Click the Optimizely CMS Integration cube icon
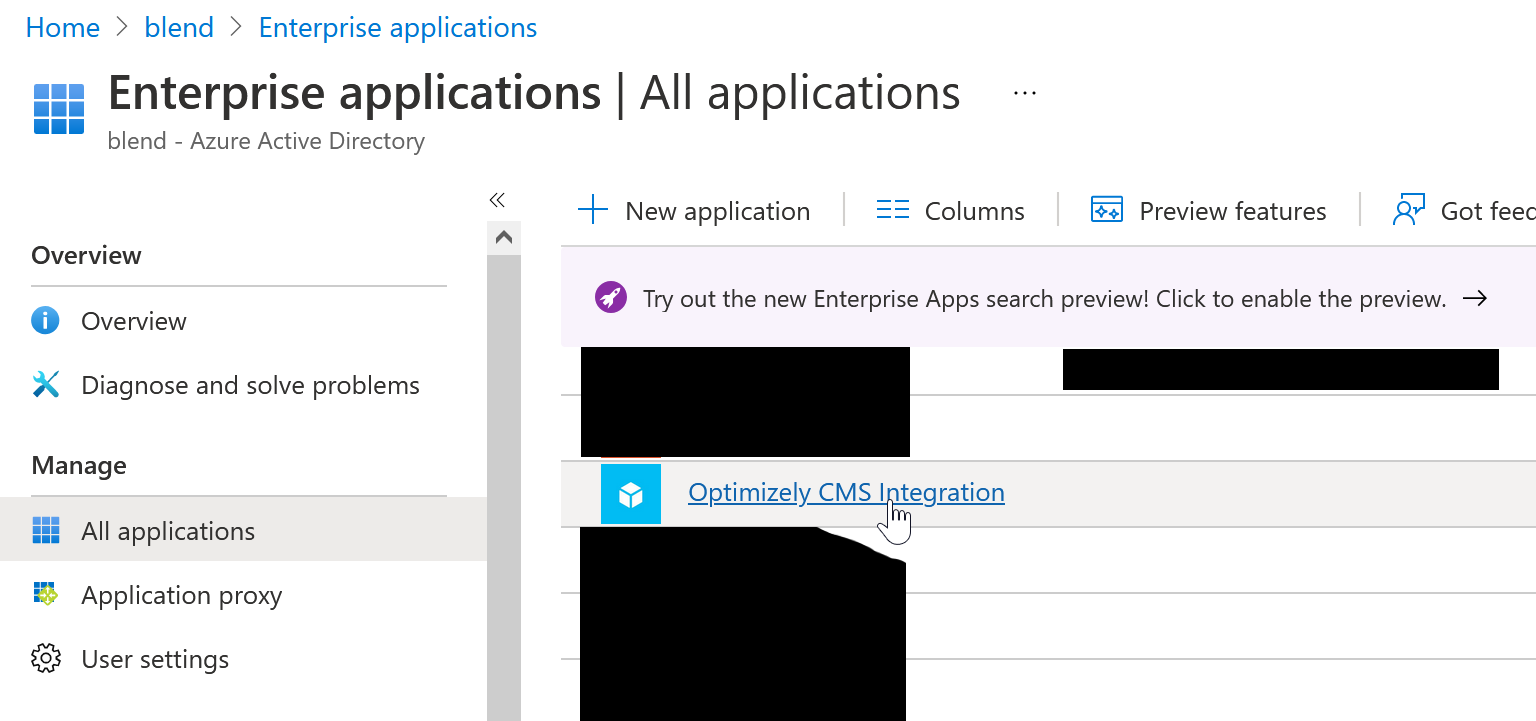 (631, 494)
